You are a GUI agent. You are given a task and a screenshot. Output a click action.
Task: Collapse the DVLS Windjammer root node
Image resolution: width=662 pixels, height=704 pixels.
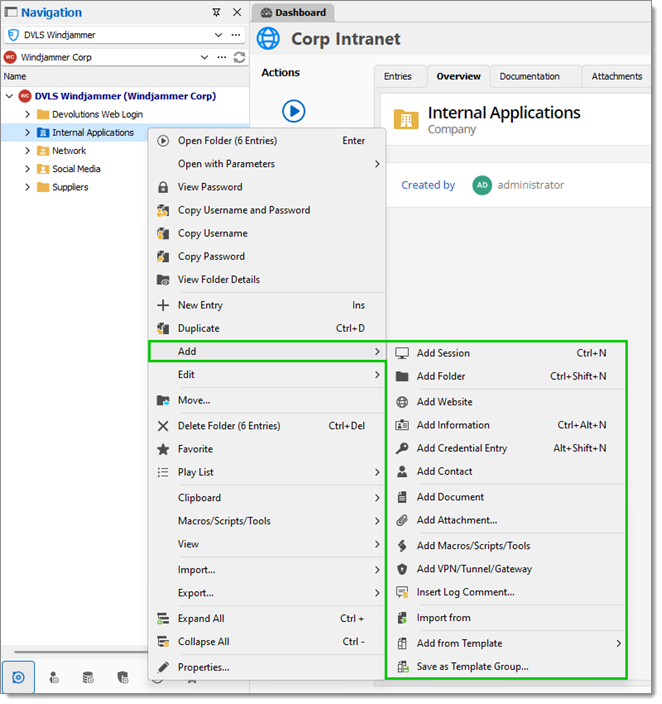tap(9, 97)
